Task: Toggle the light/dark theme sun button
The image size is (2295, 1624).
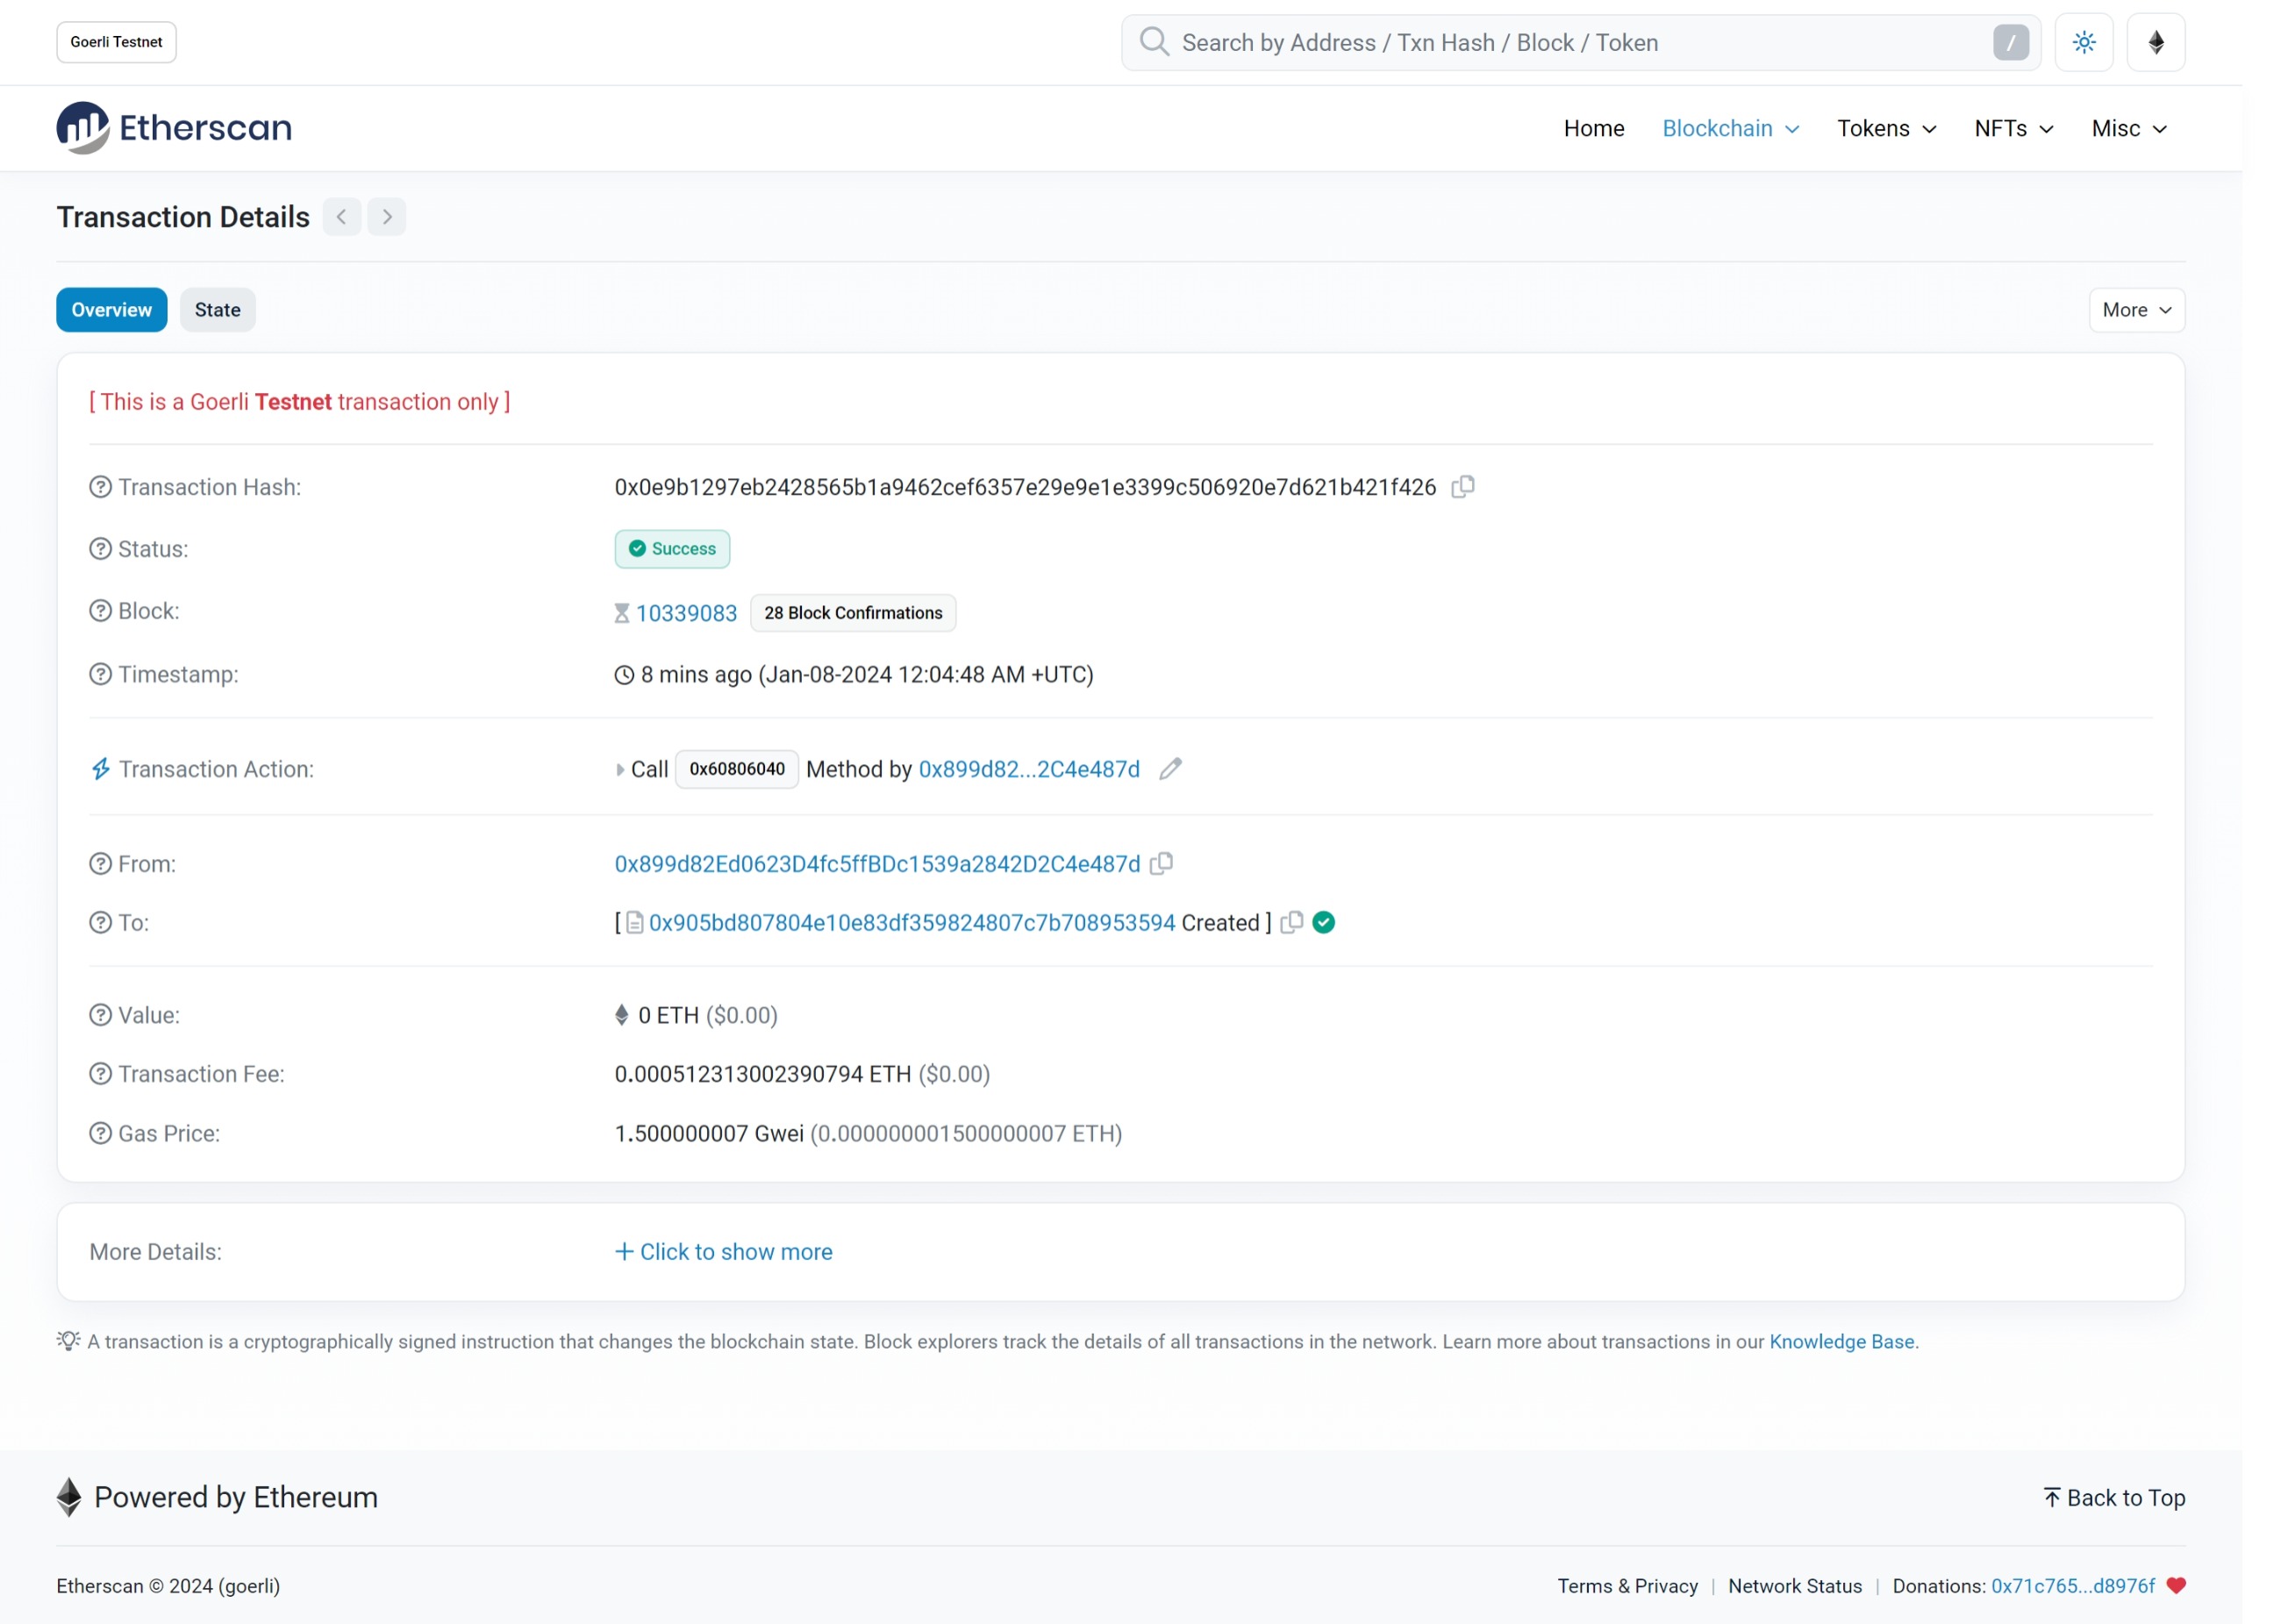Action: 2084,42
